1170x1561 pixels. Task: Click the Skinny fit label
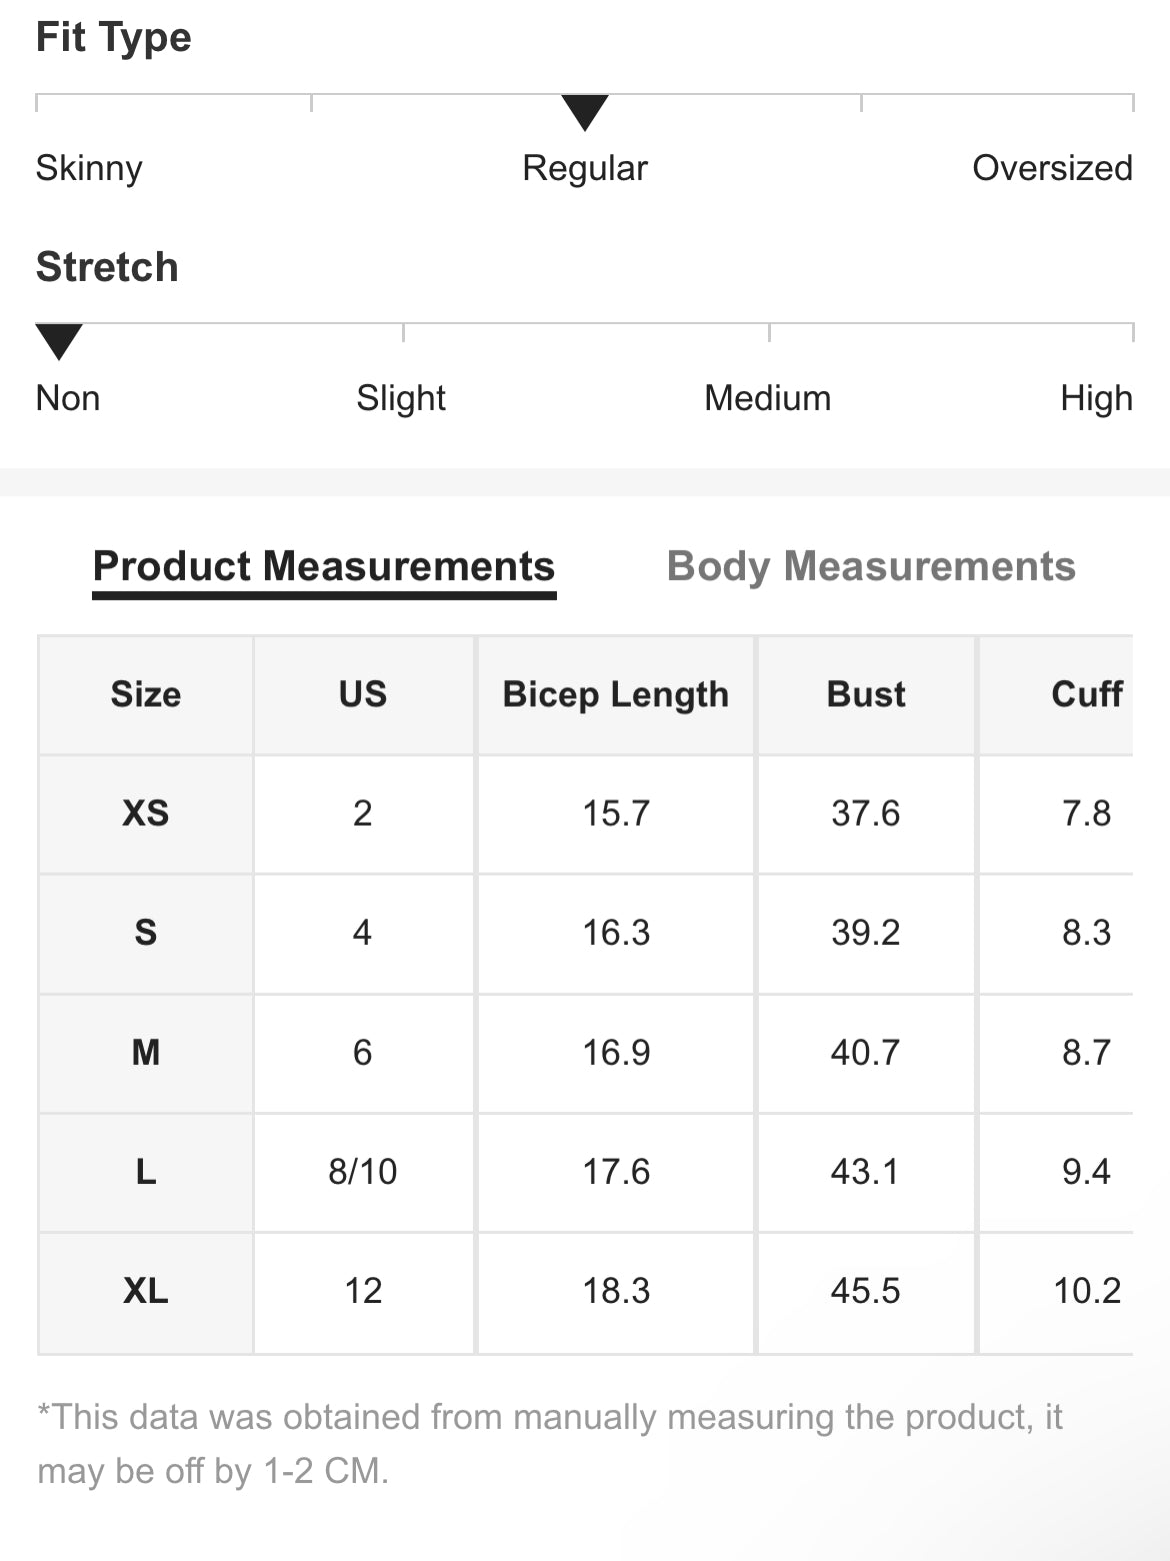[x=89, y=168]
